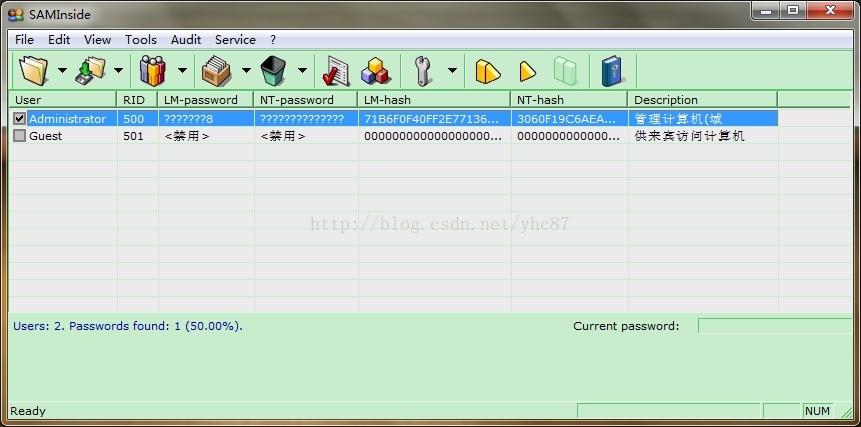Click NT-password value ??????????????
The height and width of the screenshot is (427, 861).
(302, 119)
